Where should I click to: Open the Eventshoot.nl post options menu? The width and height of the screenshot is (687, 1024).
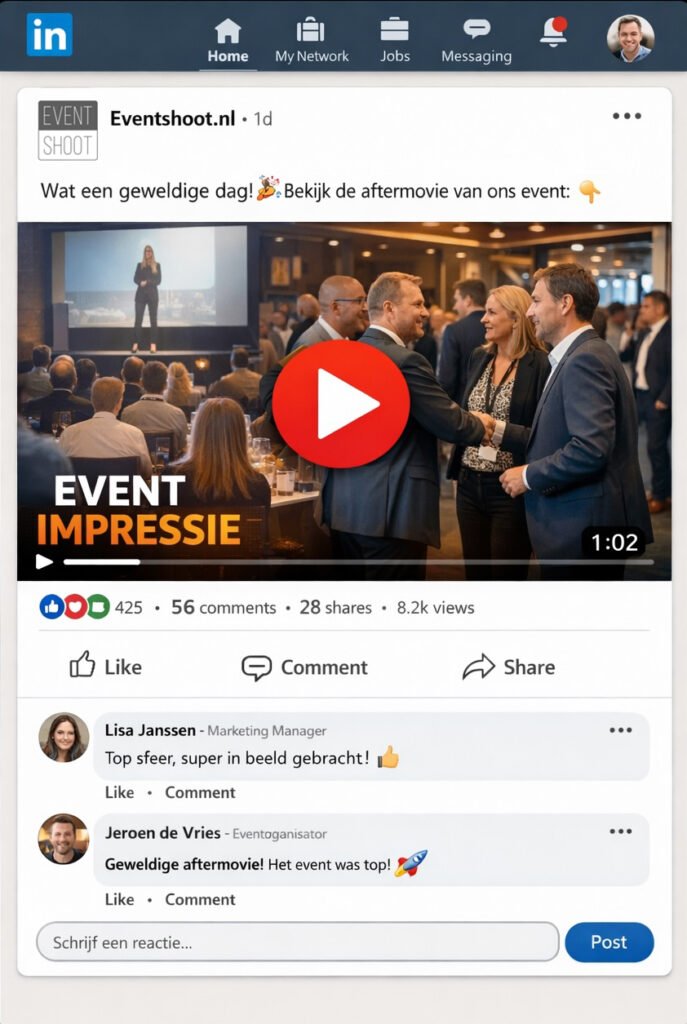(x=627, y=116)
